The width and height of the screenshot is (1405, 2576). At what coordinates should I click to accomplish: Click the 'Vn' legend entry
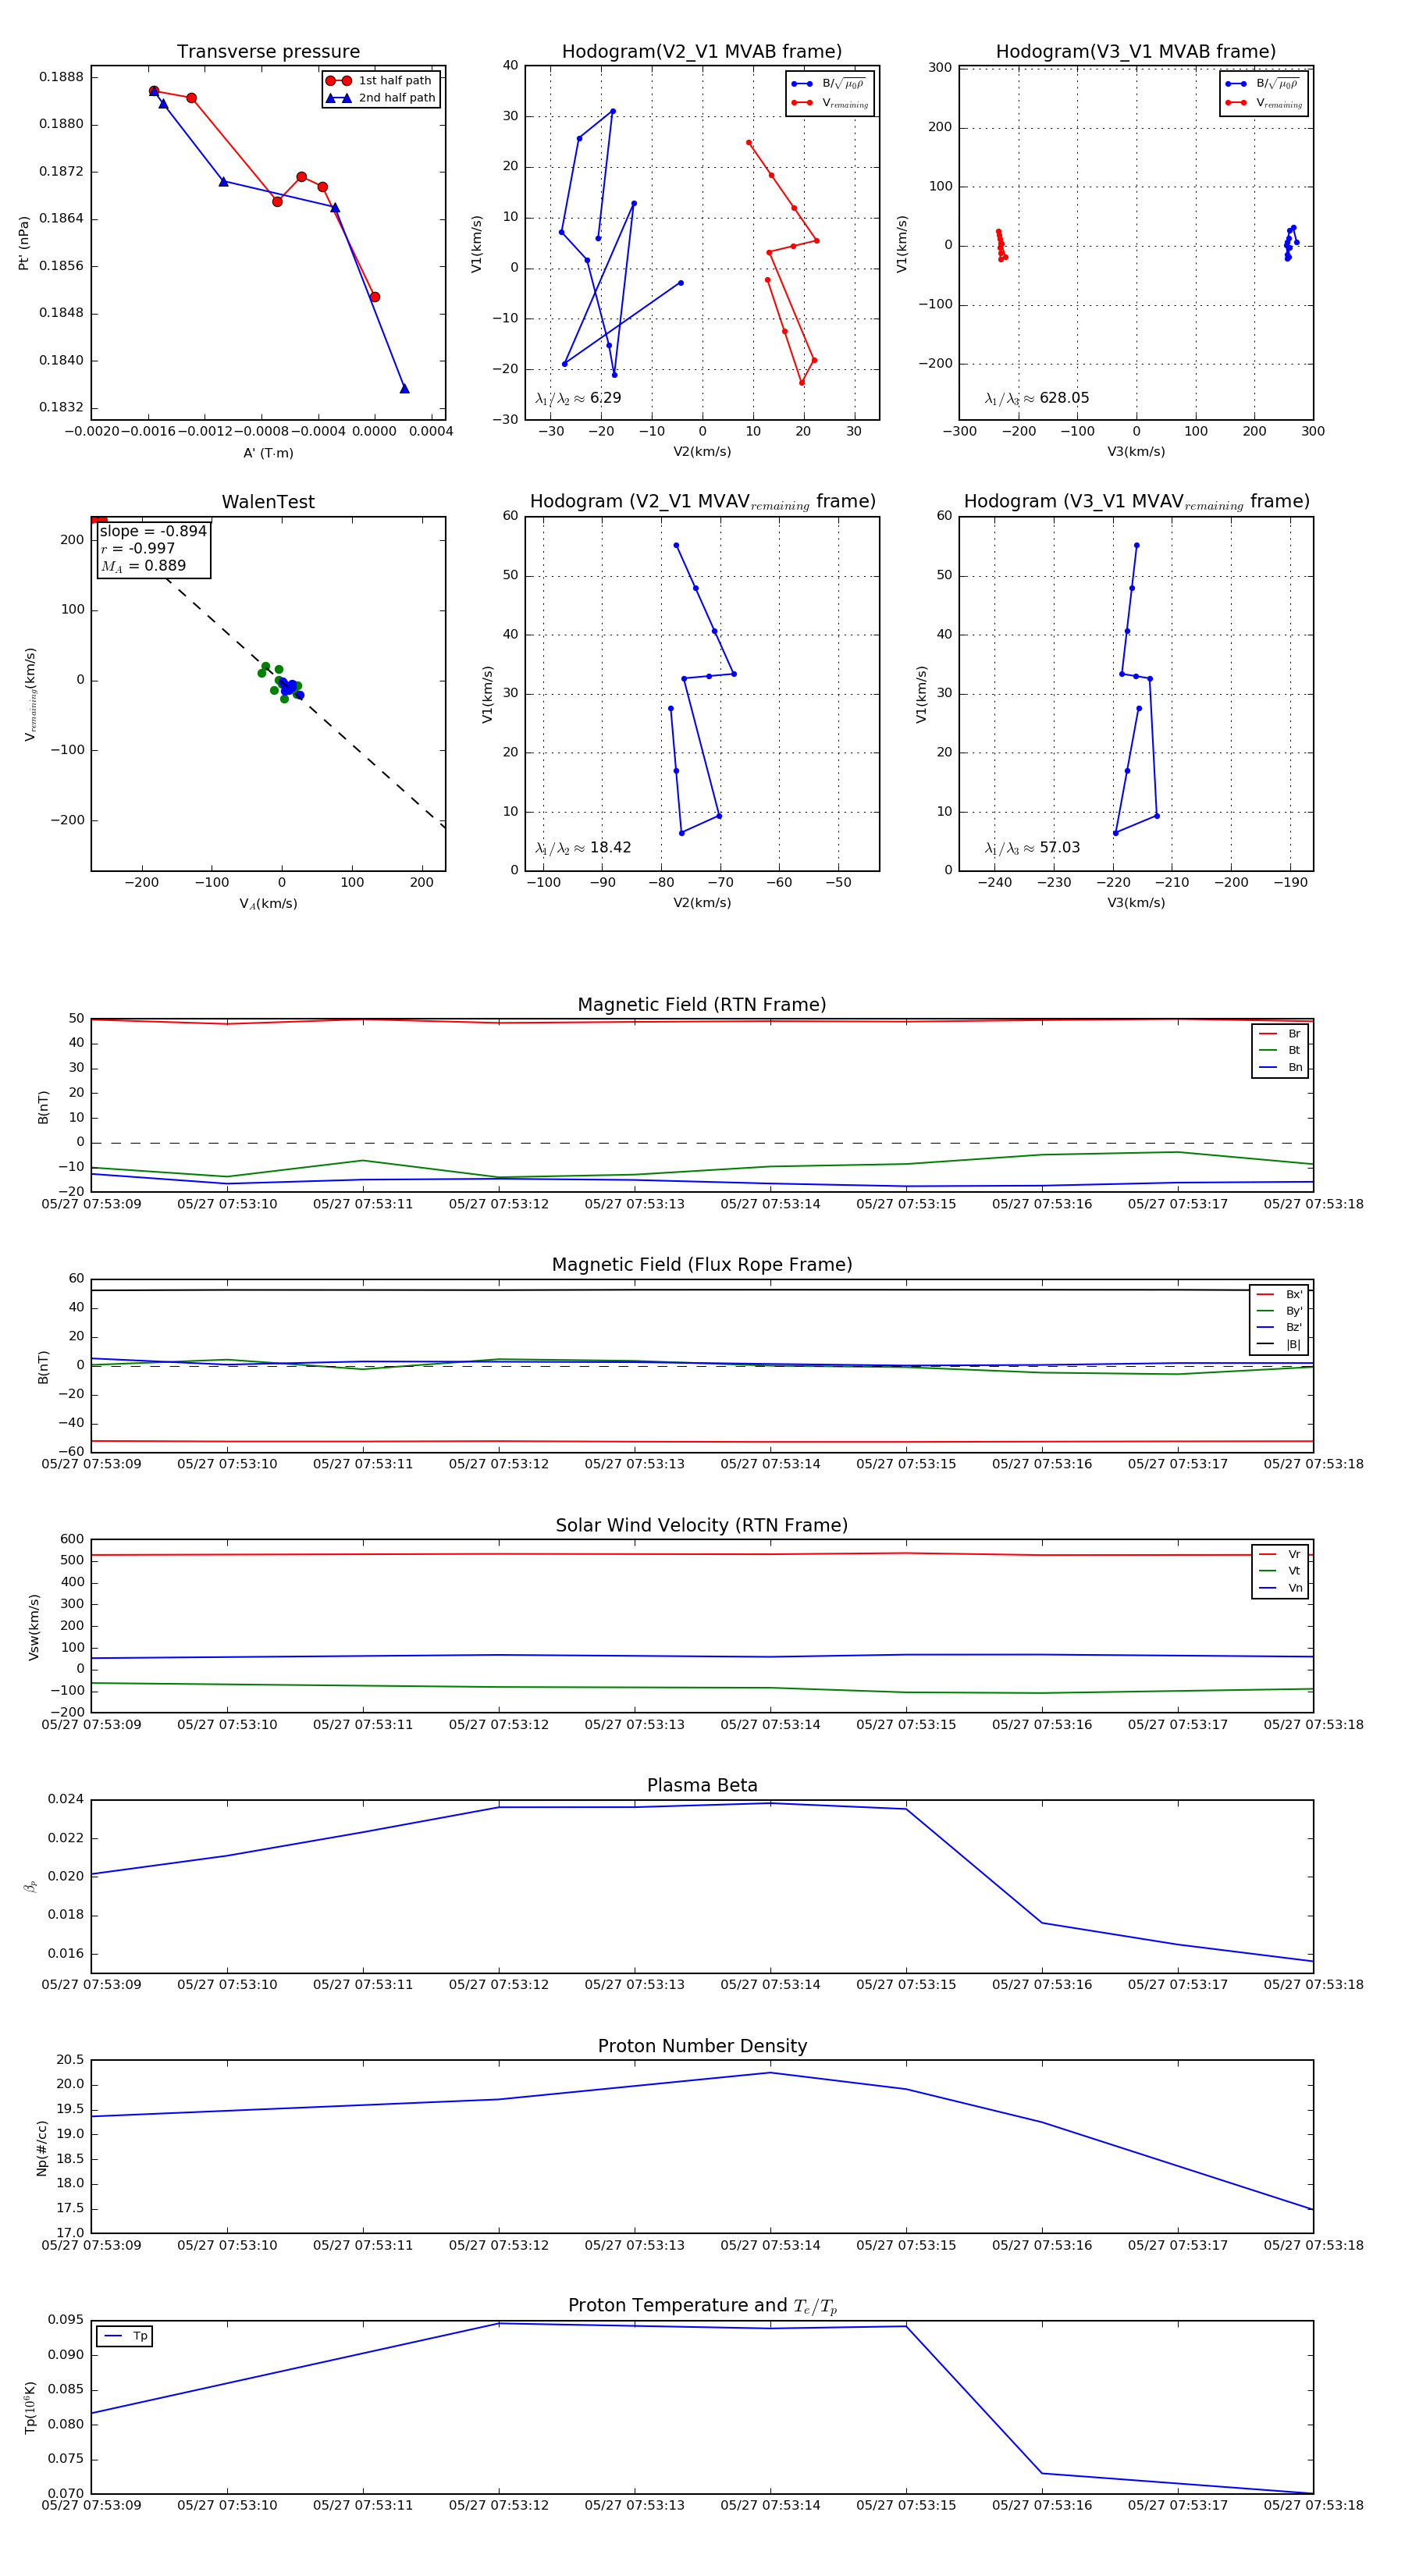[x=1280, y=1588]
